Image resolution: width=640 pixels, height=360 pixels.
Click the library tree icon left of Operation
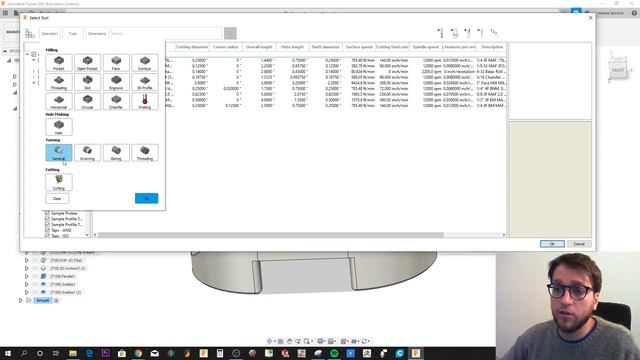point(30,33)
